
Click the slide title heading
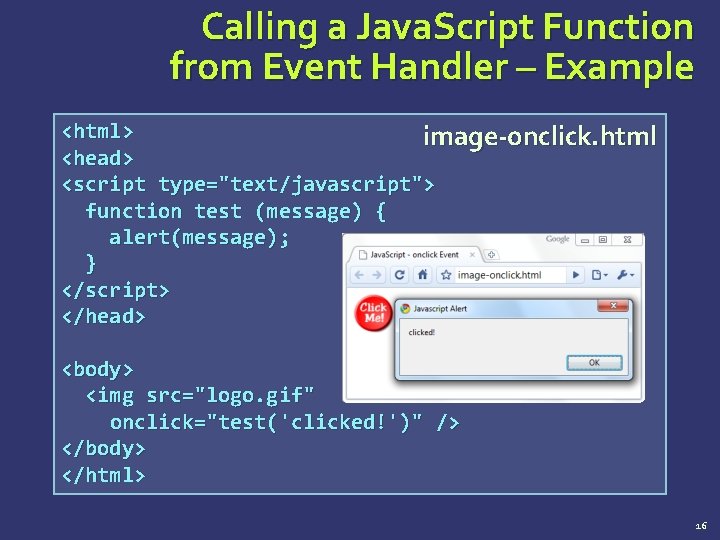tap(432, 46)
